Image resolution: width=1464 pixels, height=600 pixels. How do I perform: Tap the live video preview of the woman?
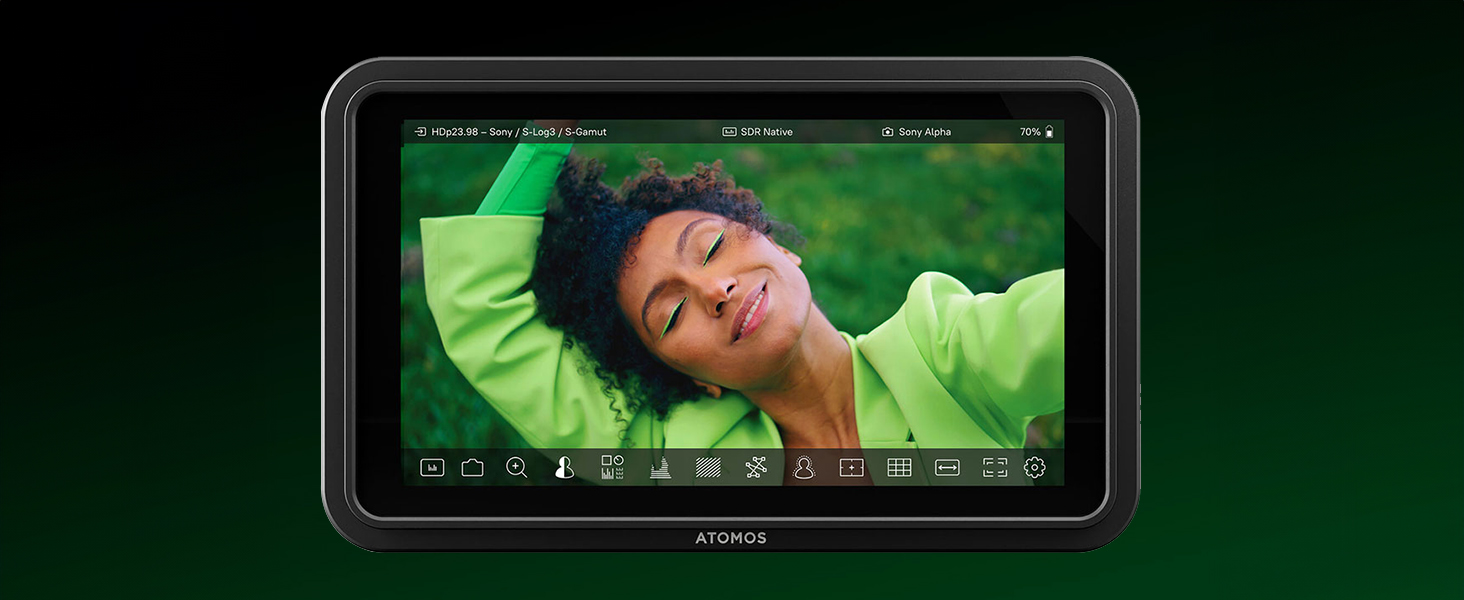pos(733,296)
